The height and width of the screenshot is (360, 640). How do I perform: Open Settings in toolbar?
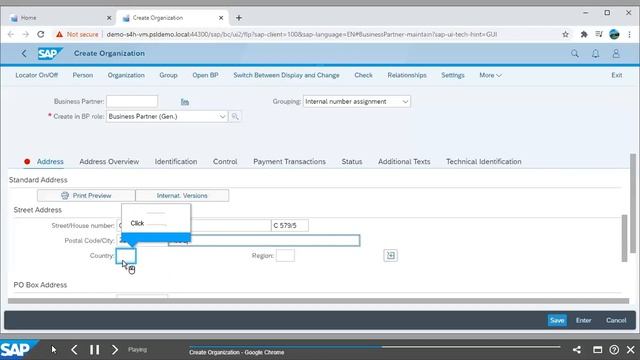click(x=453, y=76)
